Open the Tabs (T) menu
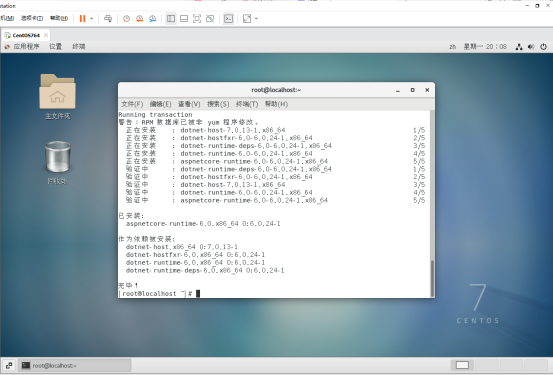Viewport: 553px width, 375px height. click(x=32, y=18)
